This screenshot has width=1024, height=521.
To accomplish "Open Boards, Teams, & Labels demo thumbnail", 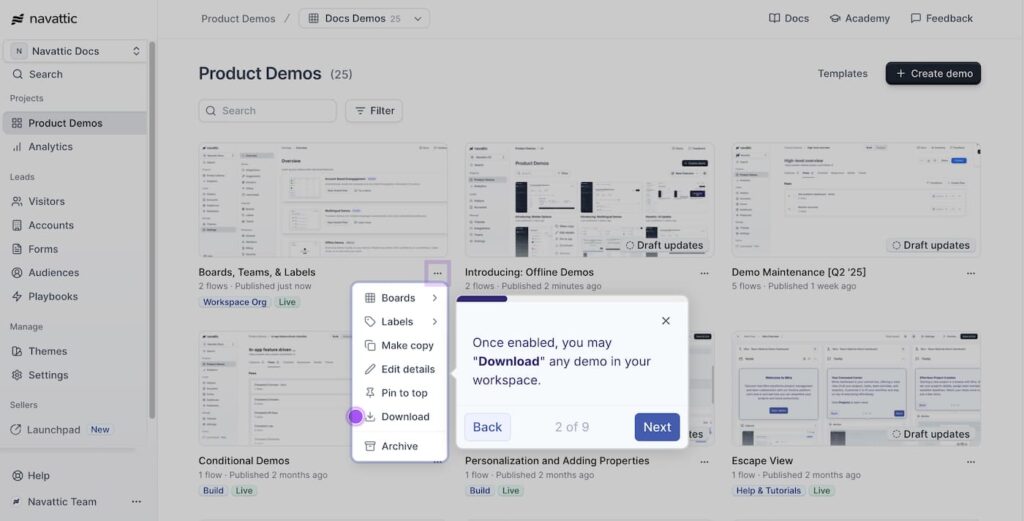I will [x=323, y=200].
